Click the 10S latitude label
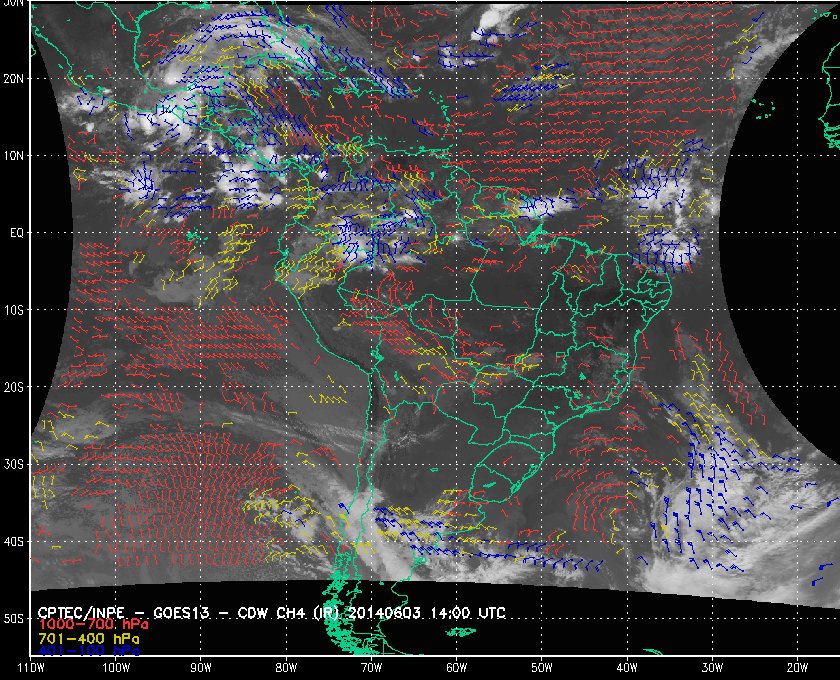 14,310
